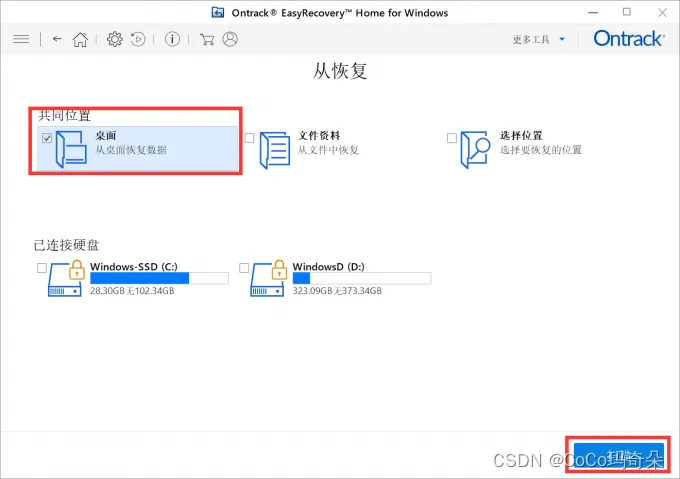
Task: Check the 文件资料 checkbox
Action: pyautogui.click(x=249, y=138)
